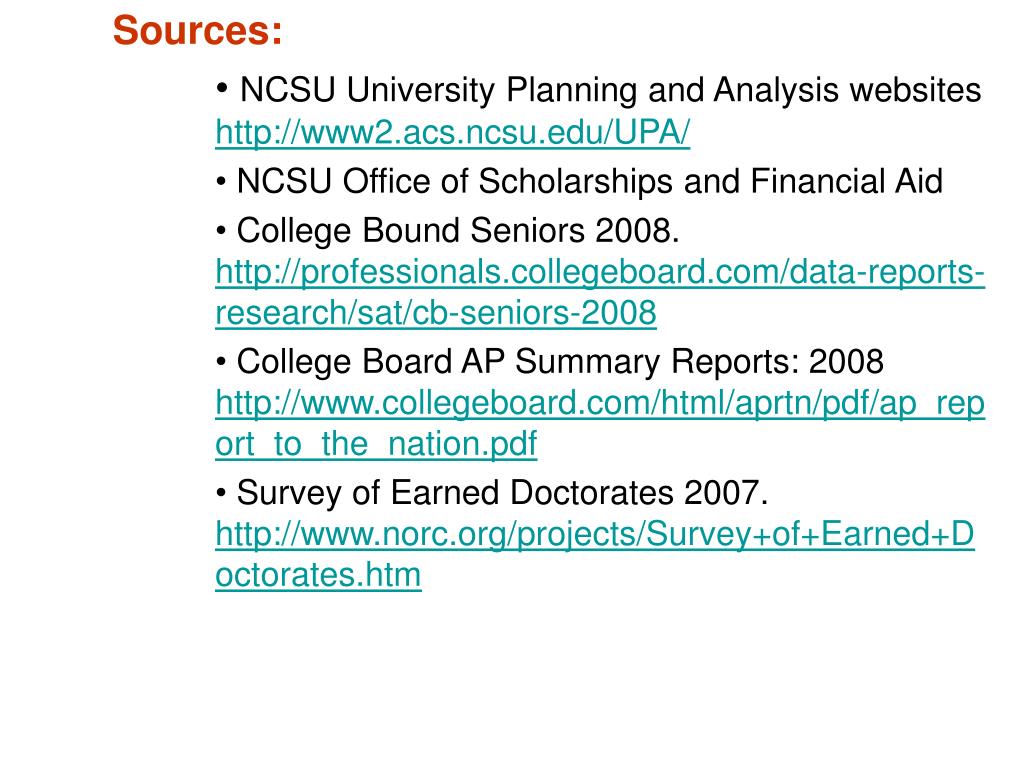Screen dimensions: 1024x768
Task: Click the research/sat/cb-seniors-2008 link text
Action: pyautogui.click(x=436, y=313)
